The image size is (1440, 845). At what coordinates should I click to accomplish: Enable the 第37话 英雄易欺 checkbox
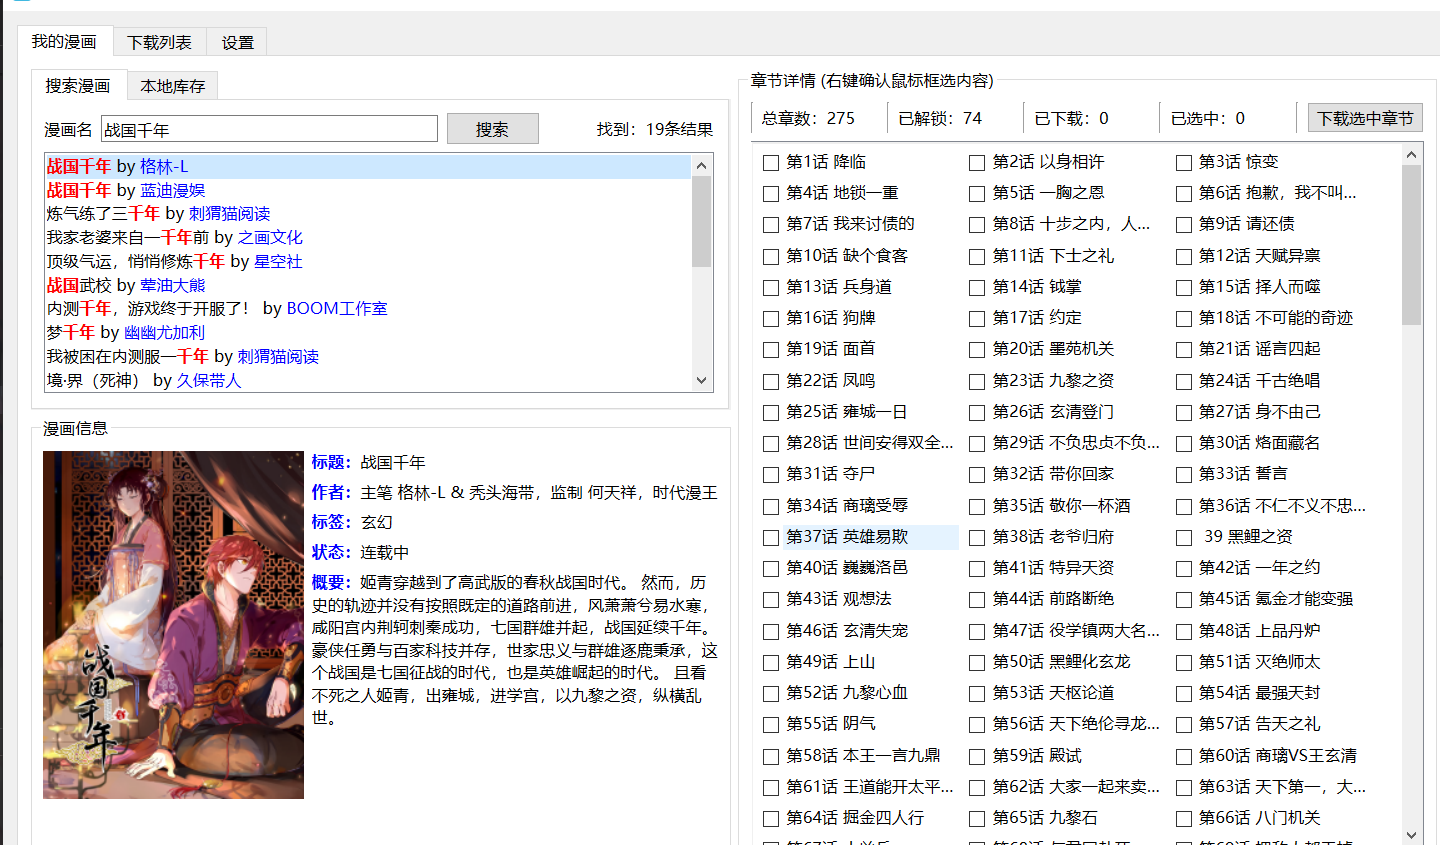tap(771, 538)
